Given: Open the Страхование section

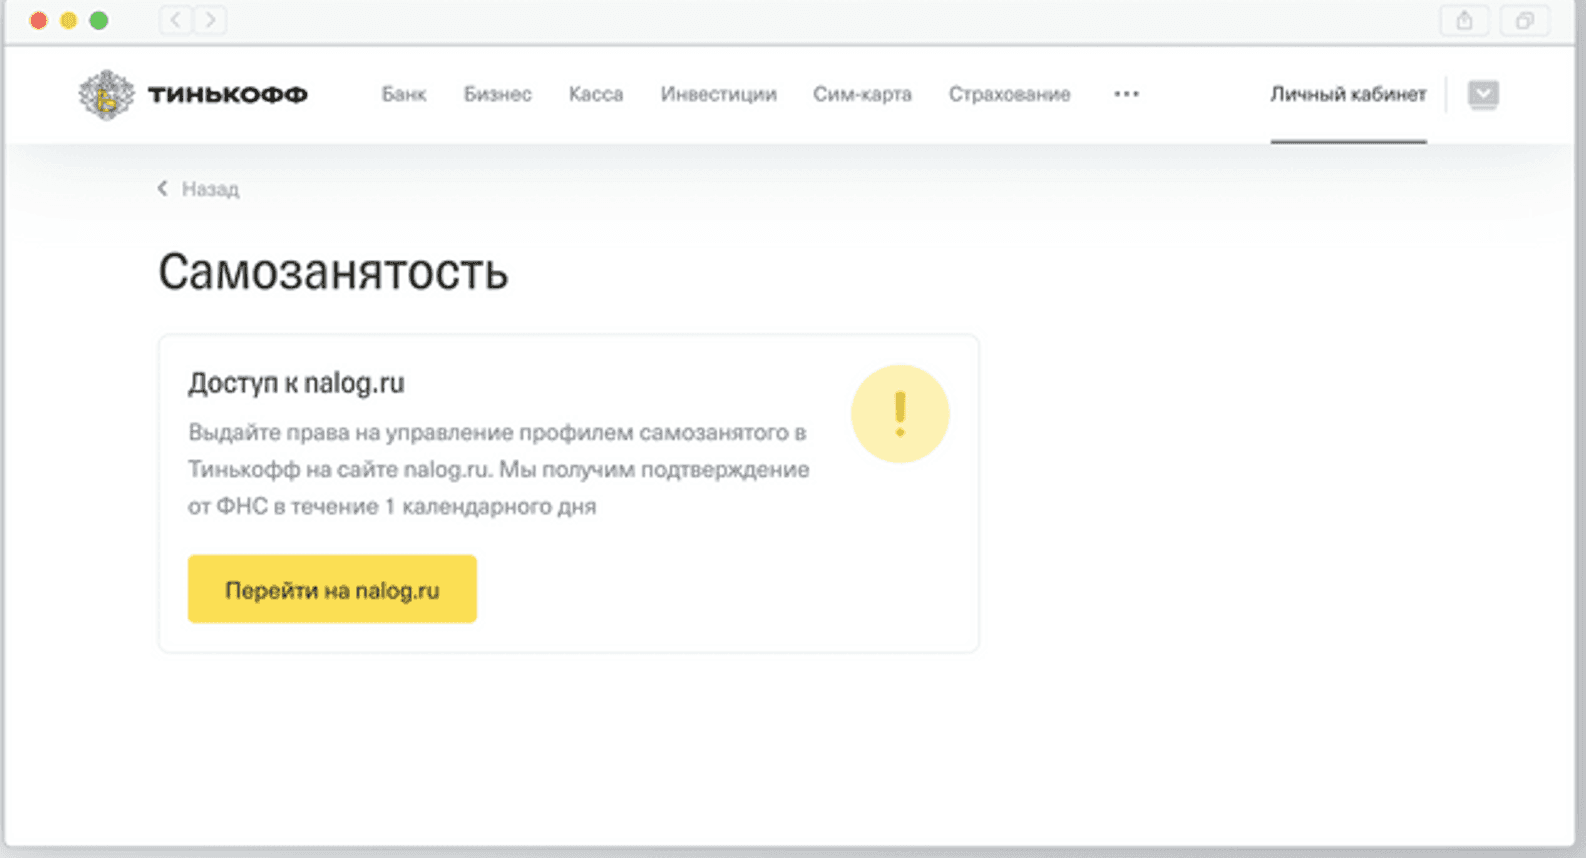Looking at the screenshot, I should pos(1009,94).
